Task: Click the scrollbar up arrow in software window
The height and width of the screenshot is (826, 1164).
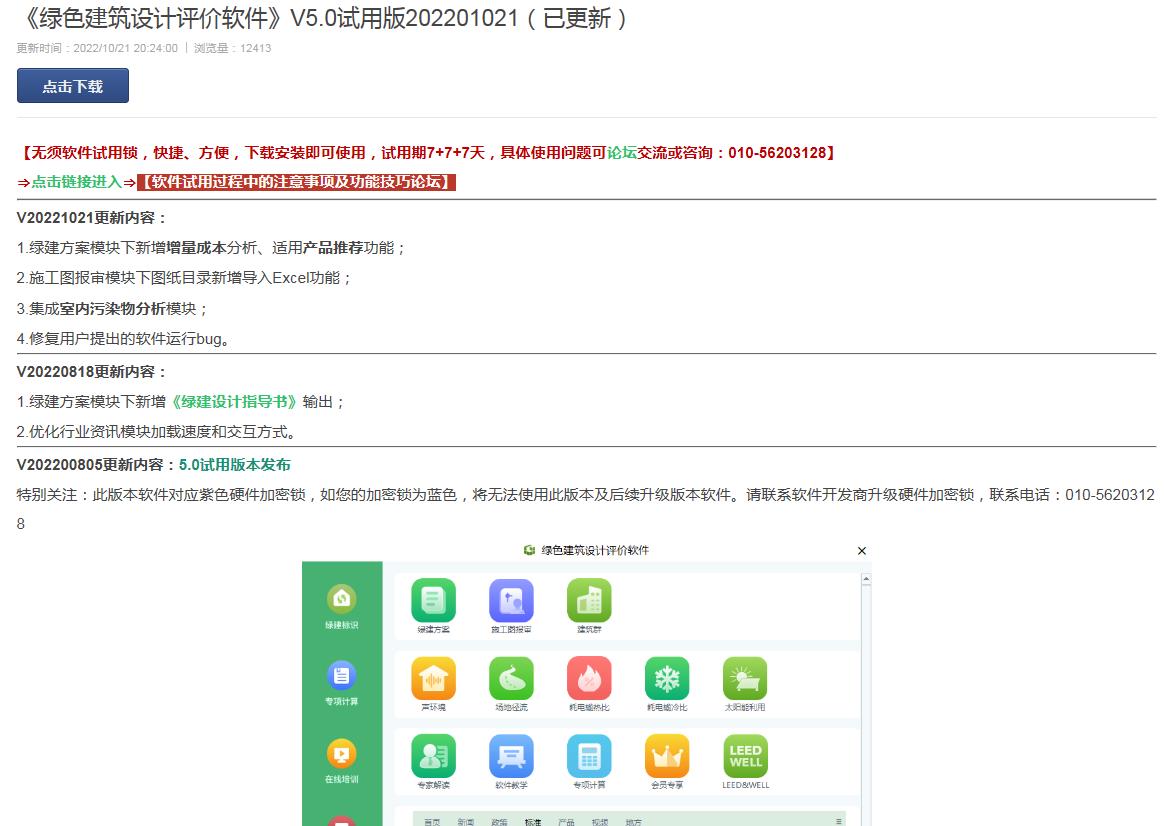Action: click(x=866, y=580)
